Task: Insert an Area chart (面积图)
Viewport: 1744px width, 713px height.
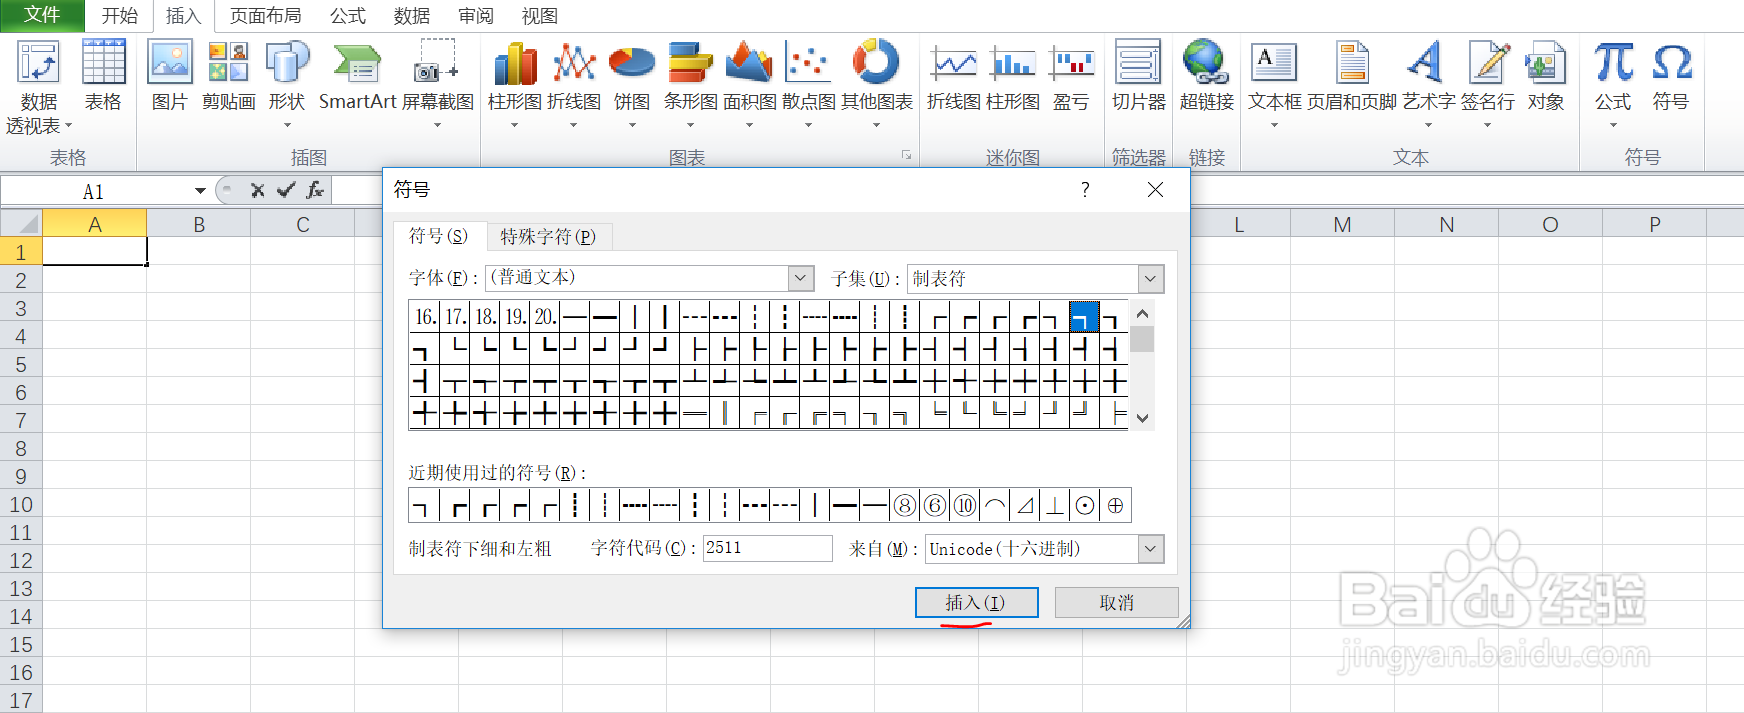Action: pos(749,85)
